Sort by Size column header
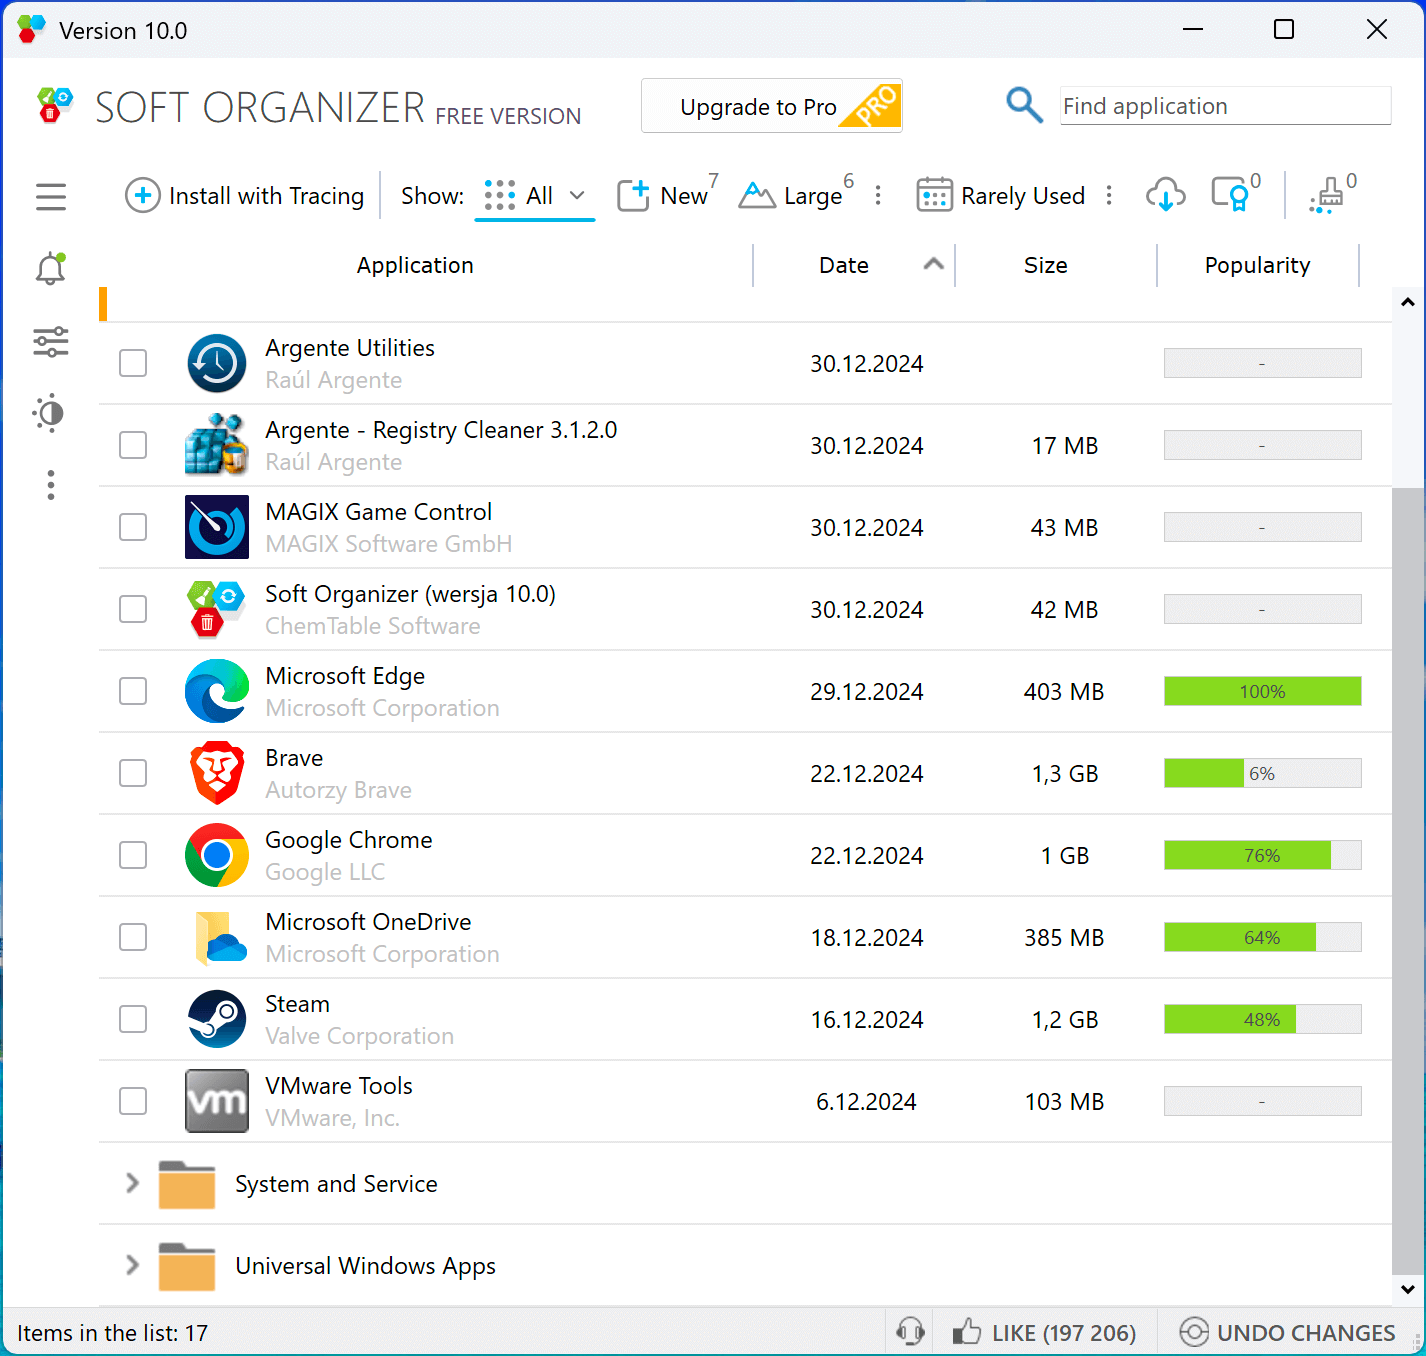This screenshot has width=1426, height=1356. pos(1046,265)
